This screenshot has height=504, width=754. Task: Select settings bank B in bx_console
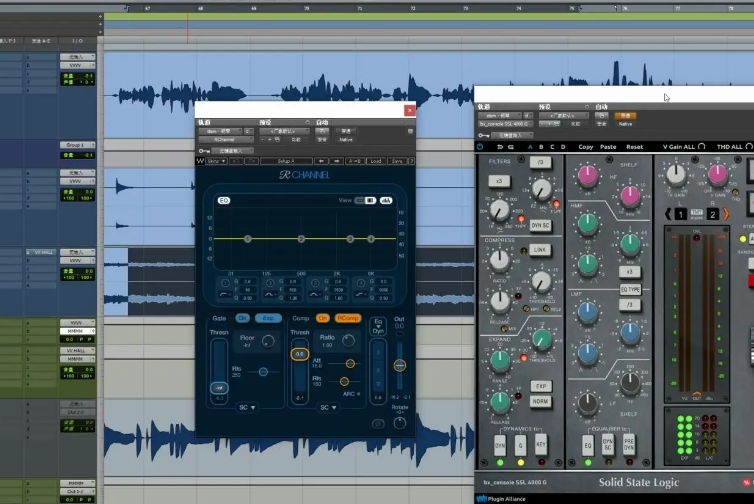click(x=541, y=147)
